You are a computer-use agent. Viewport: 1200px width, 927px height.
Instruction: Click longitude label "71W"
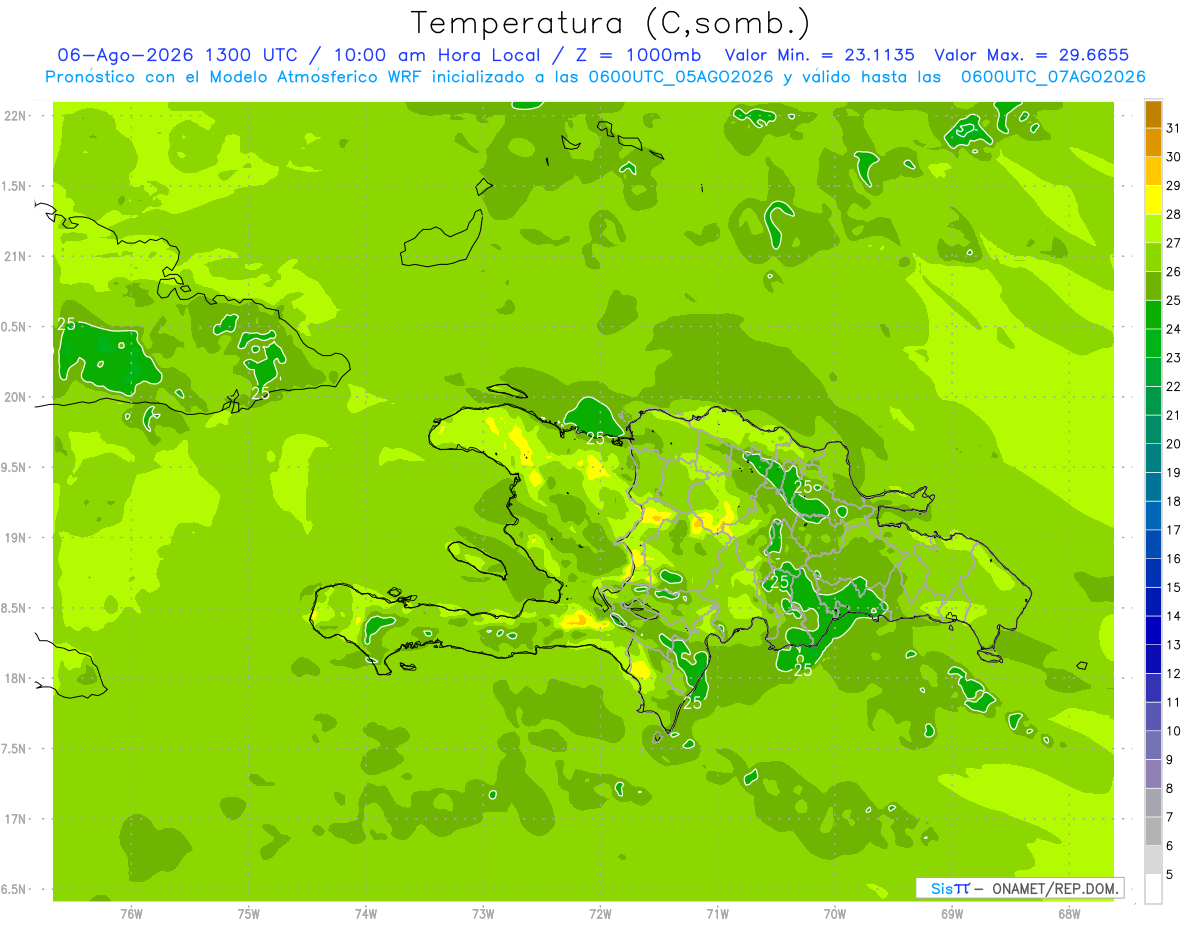[717, 914]
